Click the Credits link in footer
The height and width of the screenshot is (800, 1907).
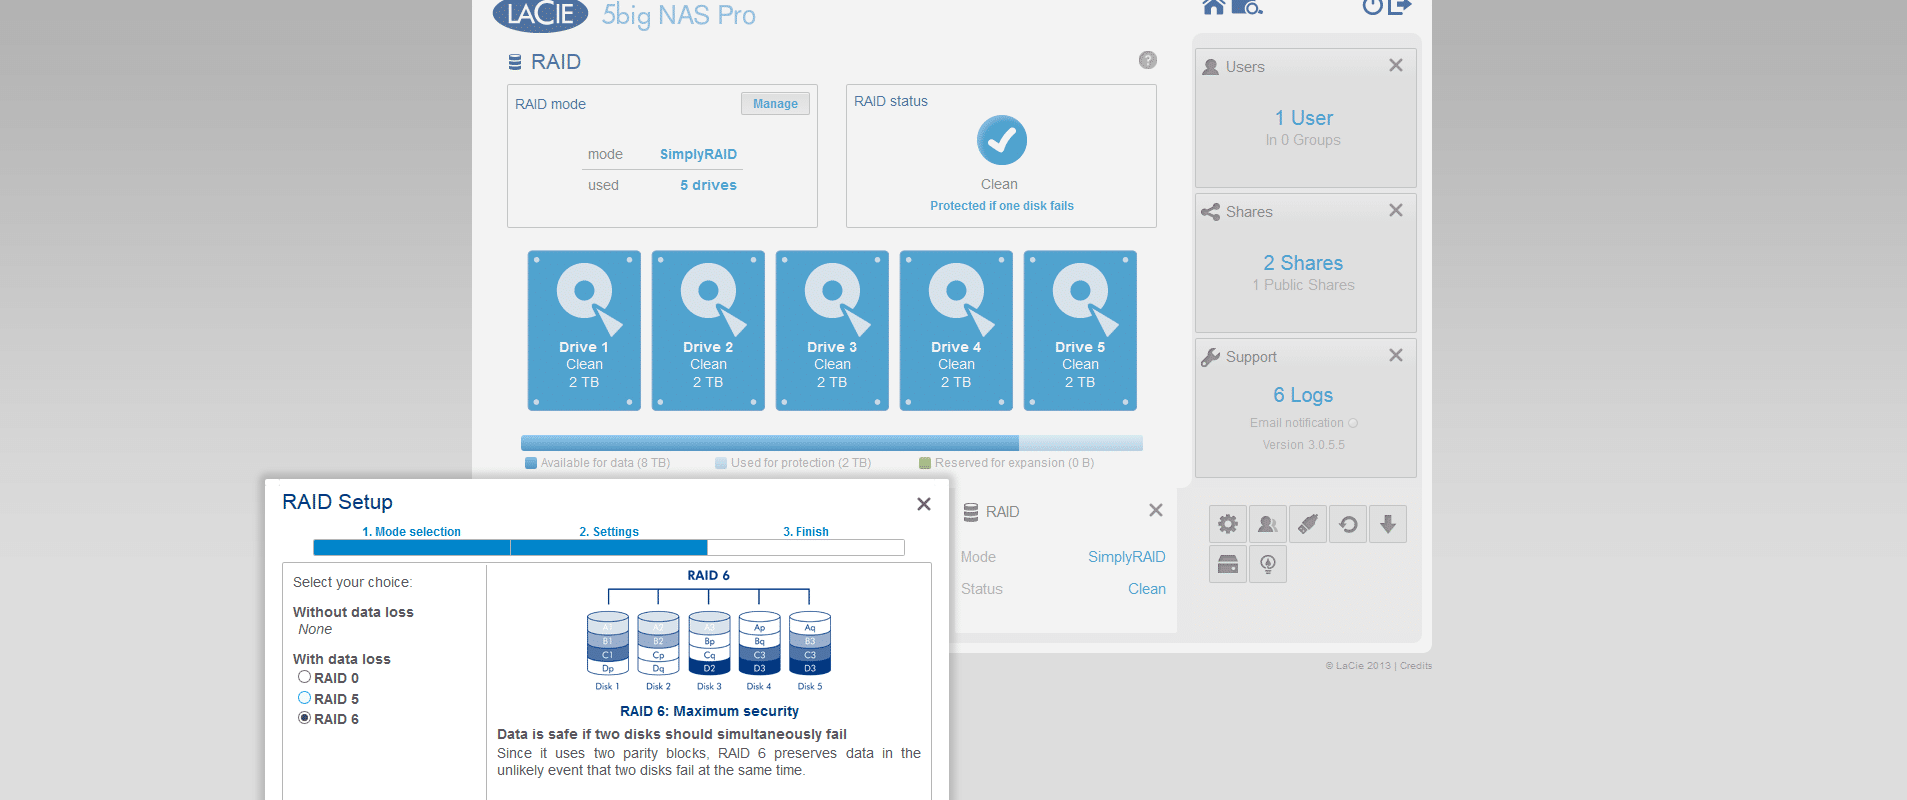click(1416, 666)
